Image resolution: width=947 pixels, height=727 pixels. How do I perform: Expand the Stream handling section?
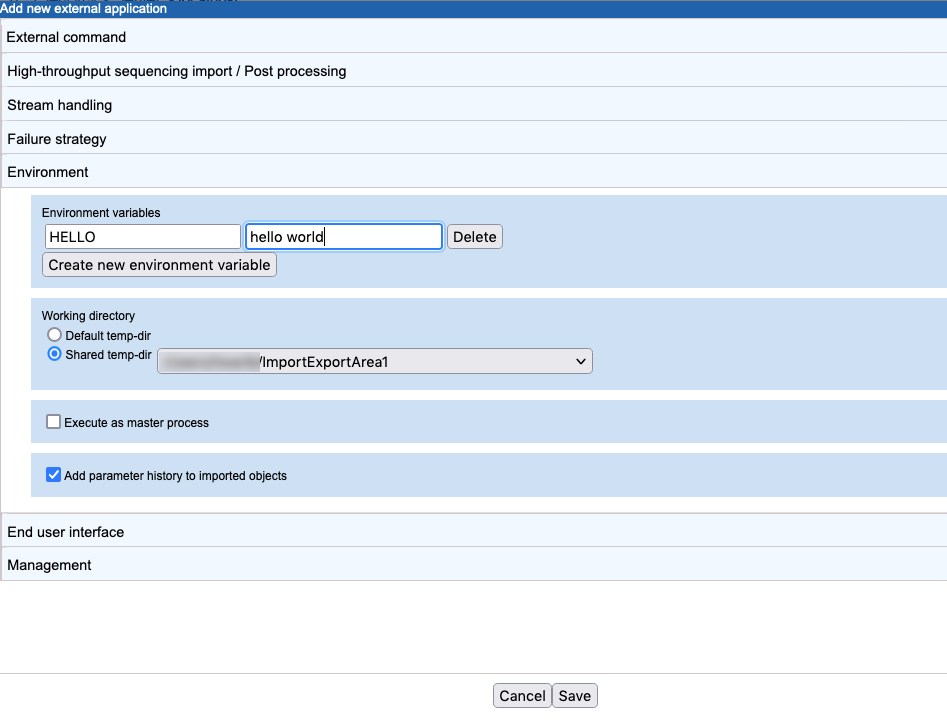click(x=60, y=105)
